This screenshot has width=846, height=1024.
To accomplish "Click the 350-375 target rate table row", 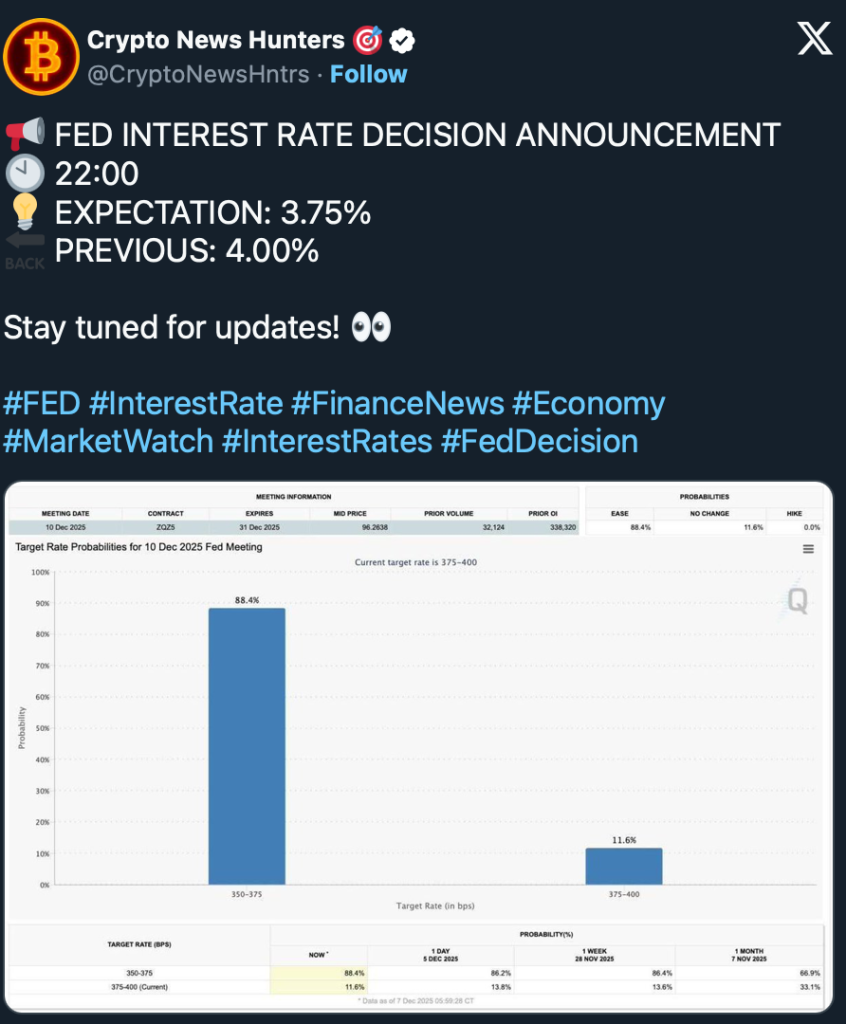I will (140, 972).
